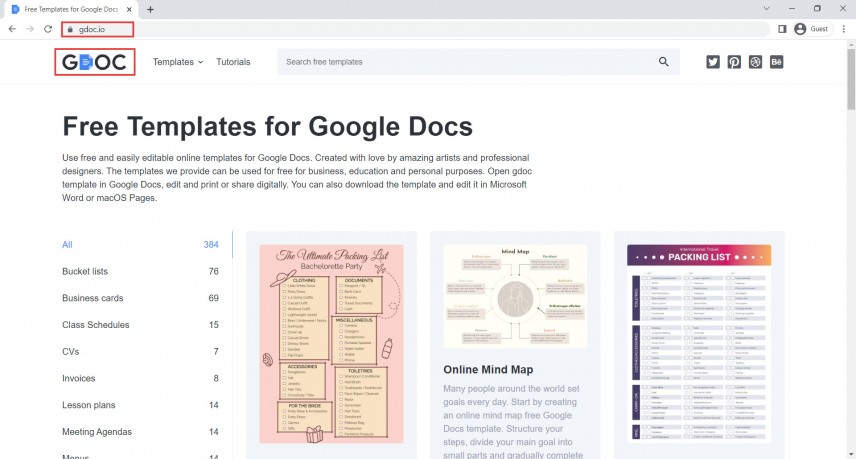Open the Behance social icon
This screenshot has height=459, width=856.
pyautogui.click(x=776, y=62)
